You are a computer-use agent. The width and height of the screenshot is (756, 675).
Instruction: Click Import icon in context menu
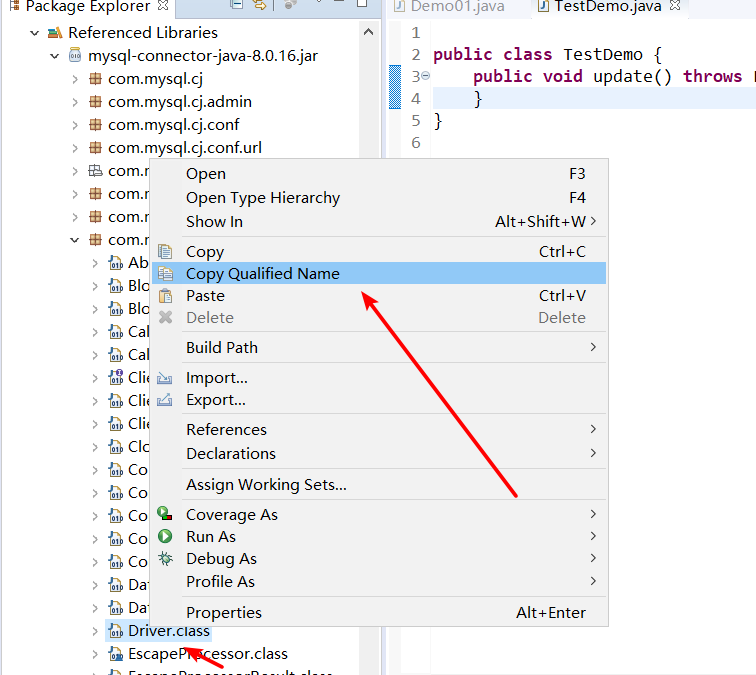pyautogui.click(x=164, y=378)
